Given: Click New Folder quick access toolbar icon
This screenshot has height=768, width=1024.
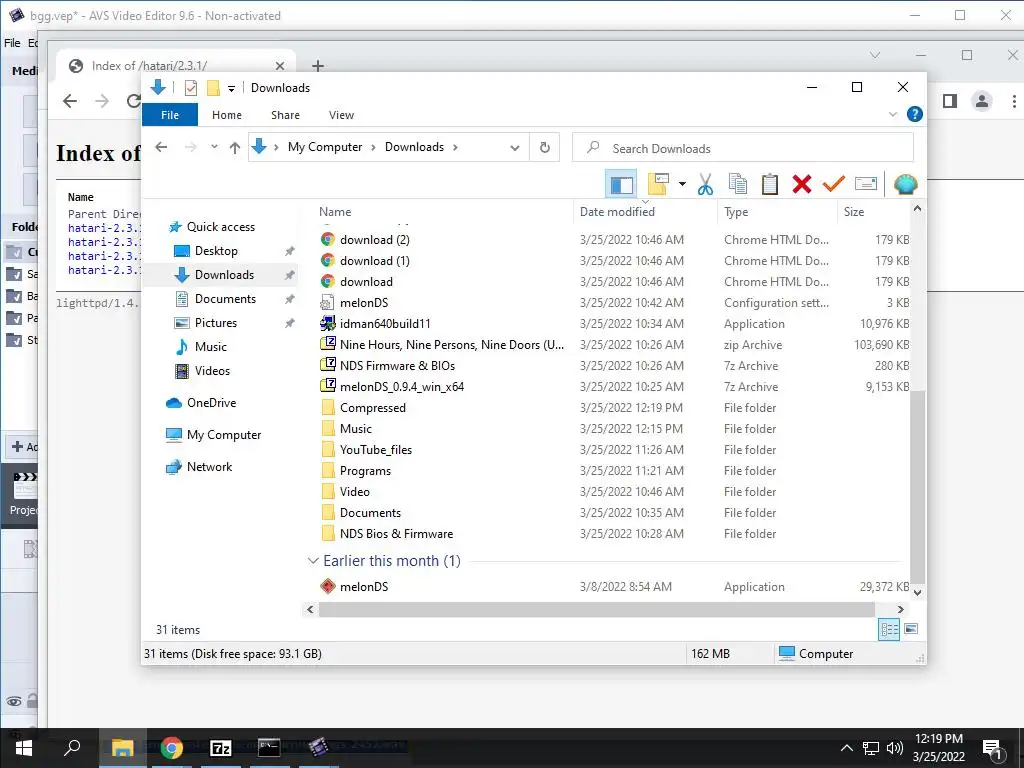Looking at the screenshot, I should [213, 88].
